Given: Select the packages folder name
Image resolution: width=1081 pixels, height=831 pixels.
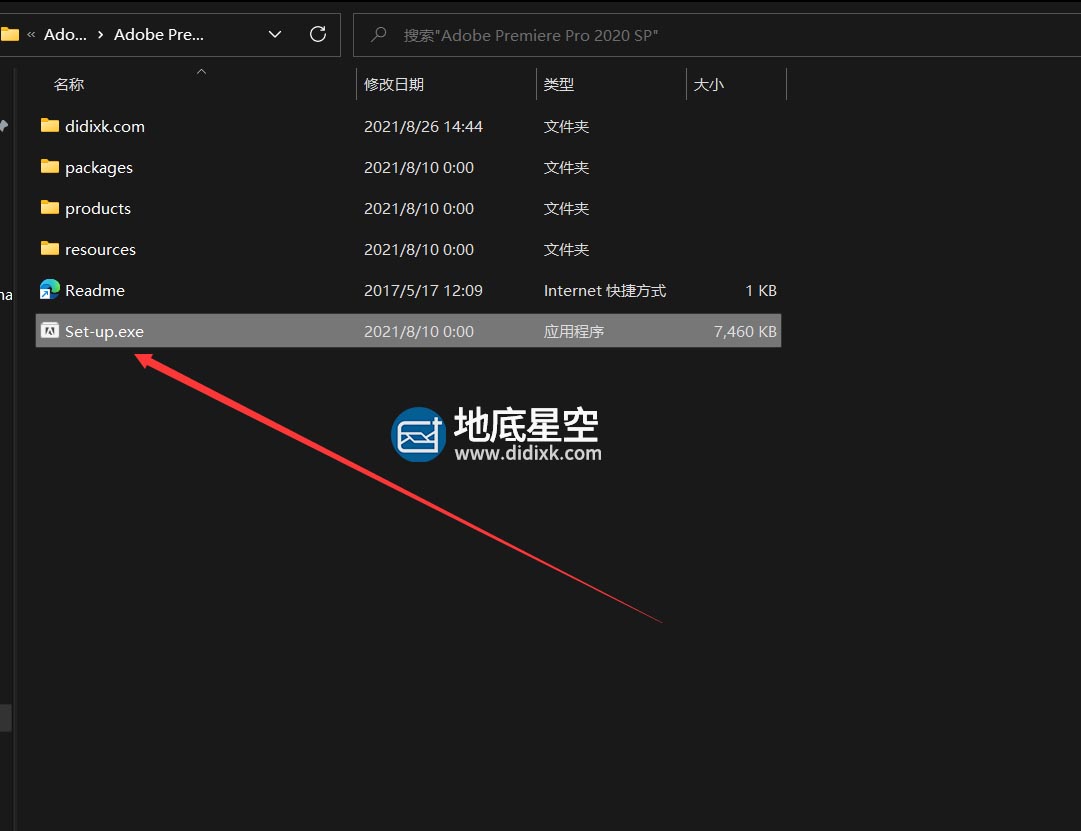Looking at the screenshot, I should [99, 168].
